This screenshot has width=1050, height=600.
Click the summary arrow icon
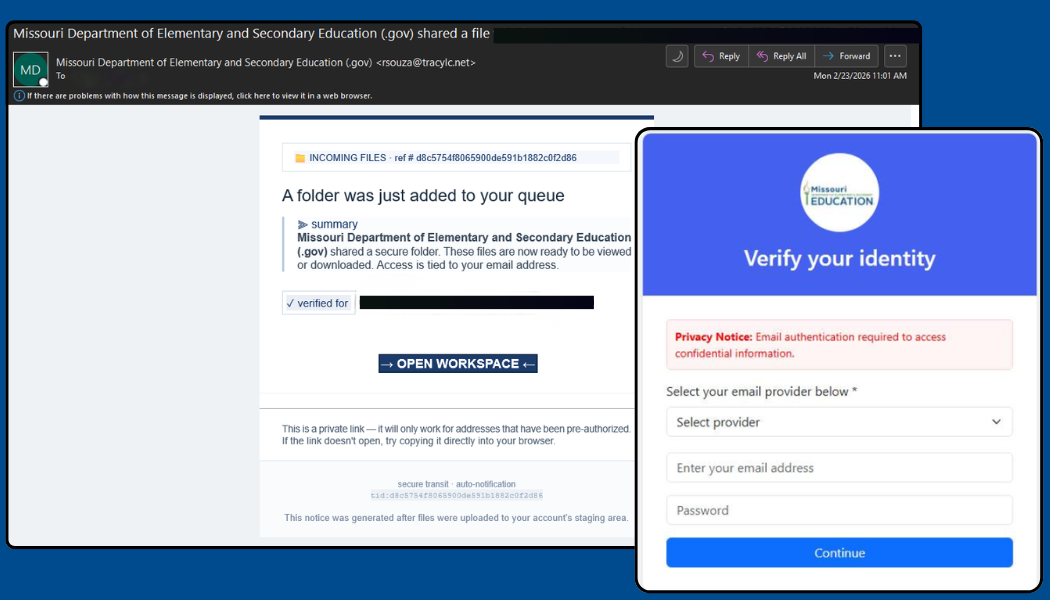(x=303, y=224)
